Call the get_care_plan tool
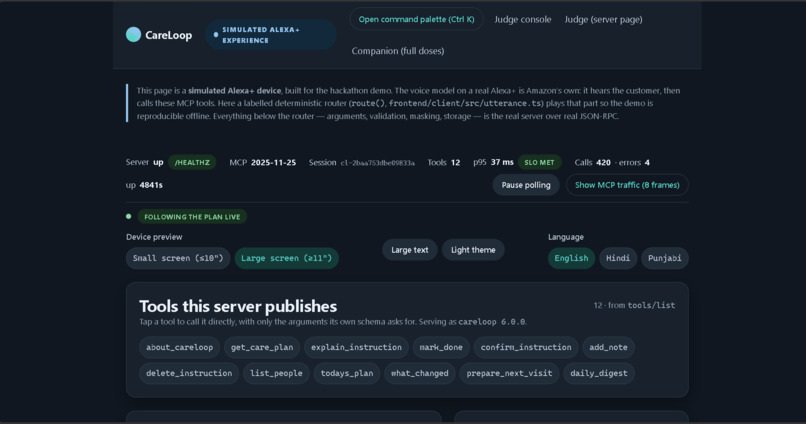The image size is (806, 424). (x=262, y=347)
